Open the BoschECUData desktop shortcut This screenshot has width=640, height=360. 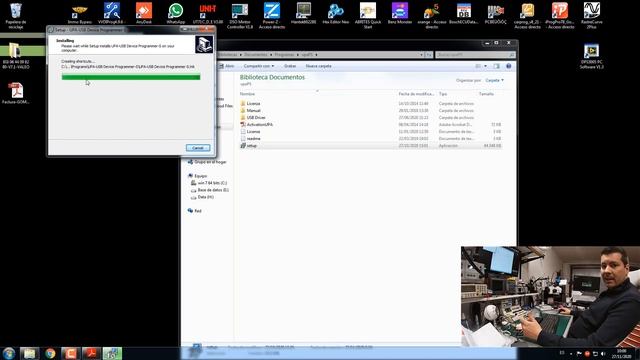(x=464, y=13)
